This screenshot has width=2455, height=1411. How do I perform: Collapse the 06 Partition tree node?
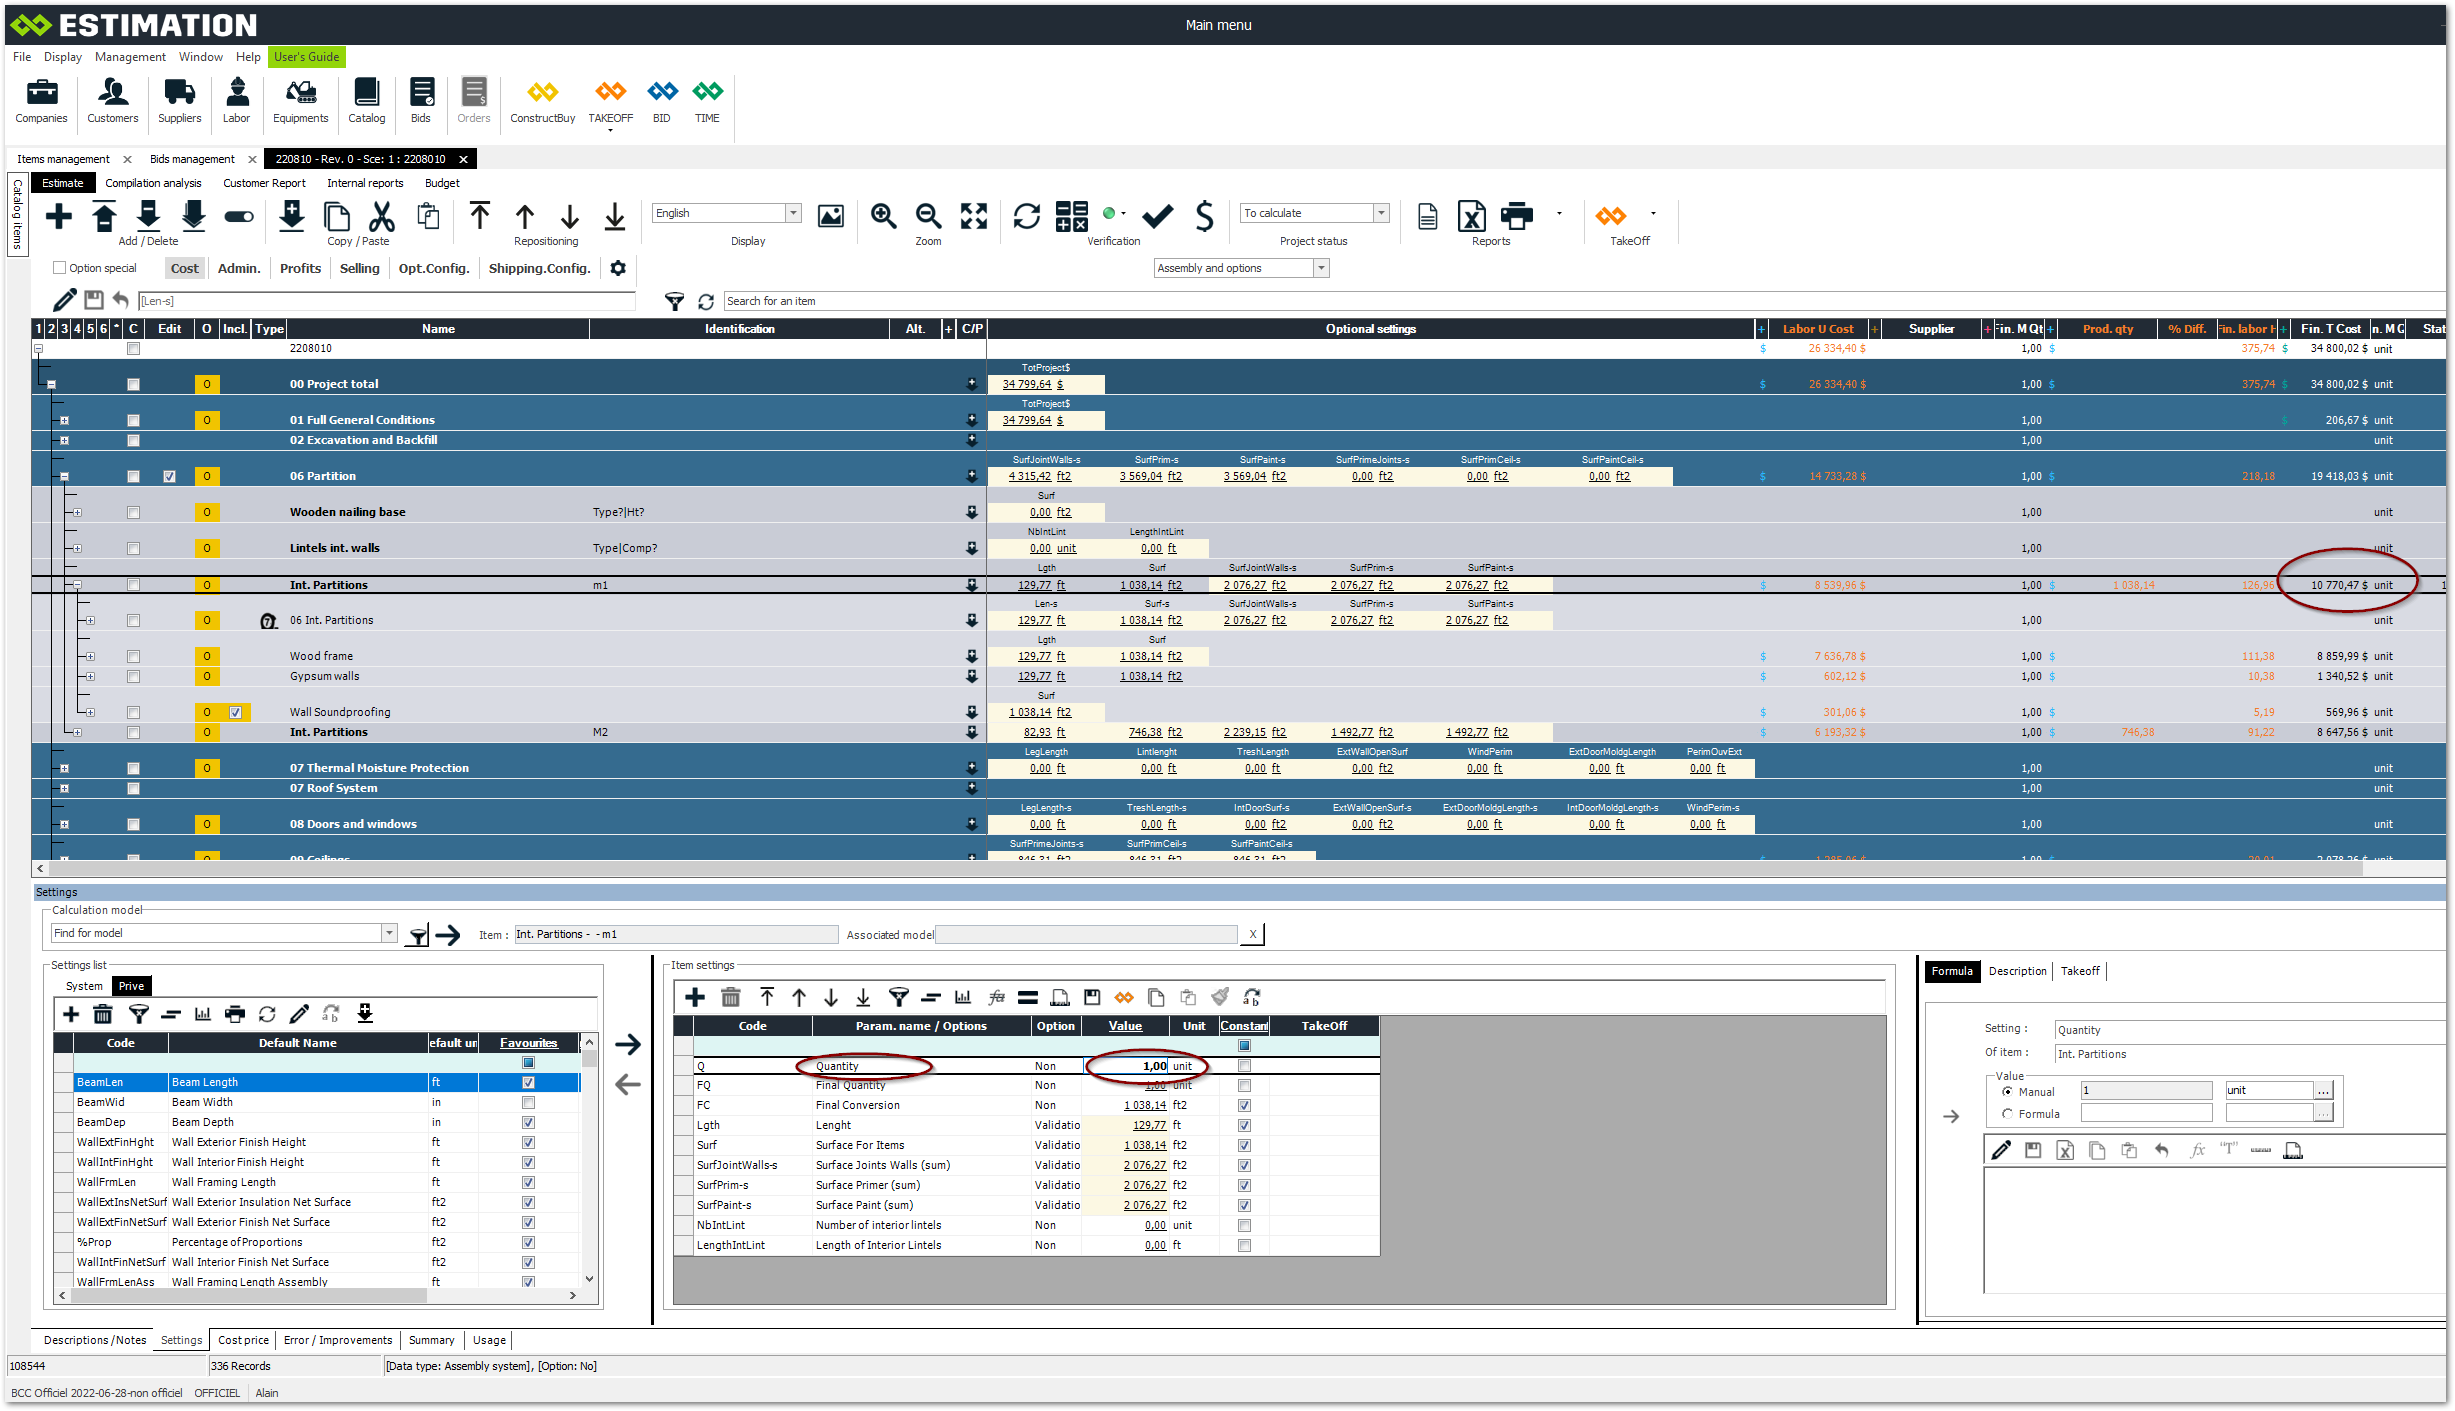coord(65,477)
